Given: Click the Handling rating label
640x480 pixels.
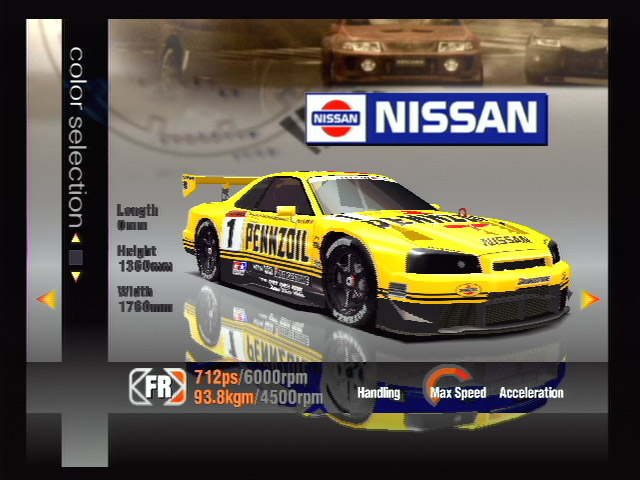Looking at the screenshot, I should pyautogui.click(x=379, y=393).
